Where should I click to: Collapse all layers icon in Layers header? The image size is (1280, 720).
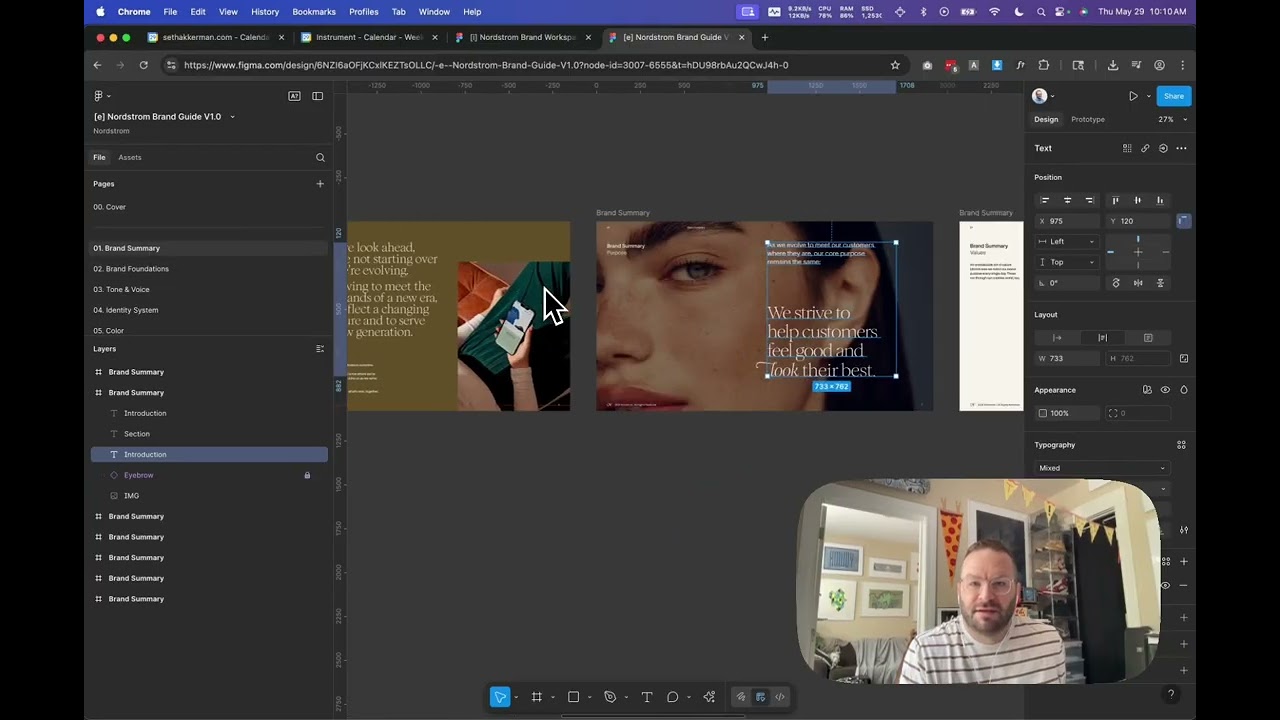(320, 349)
